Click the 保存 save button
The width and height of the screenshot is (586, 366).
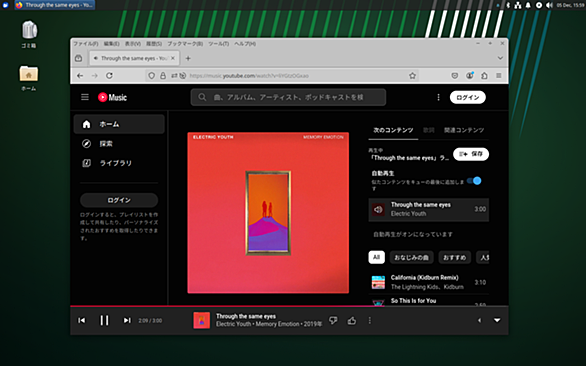coord(471,154)
